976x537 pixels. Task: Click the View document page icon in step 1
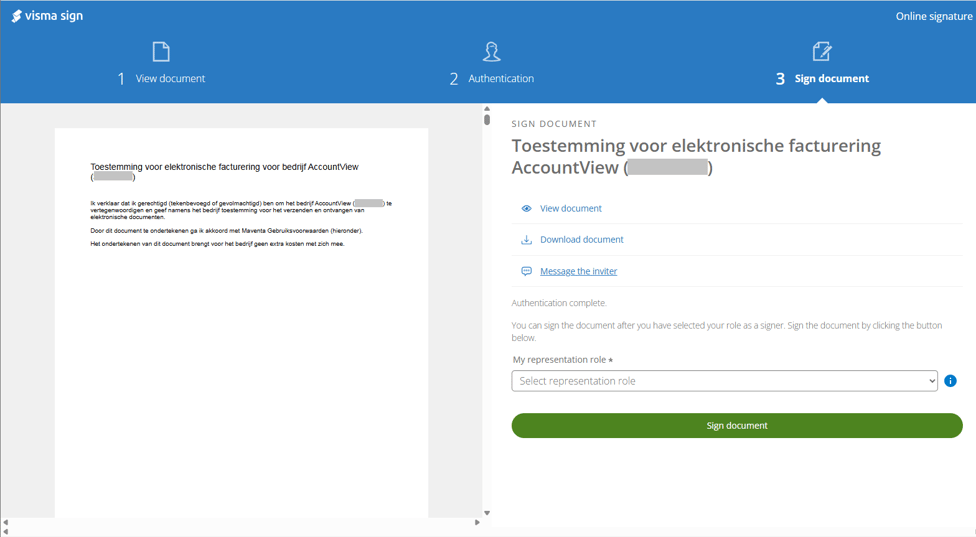coord(161,51)
